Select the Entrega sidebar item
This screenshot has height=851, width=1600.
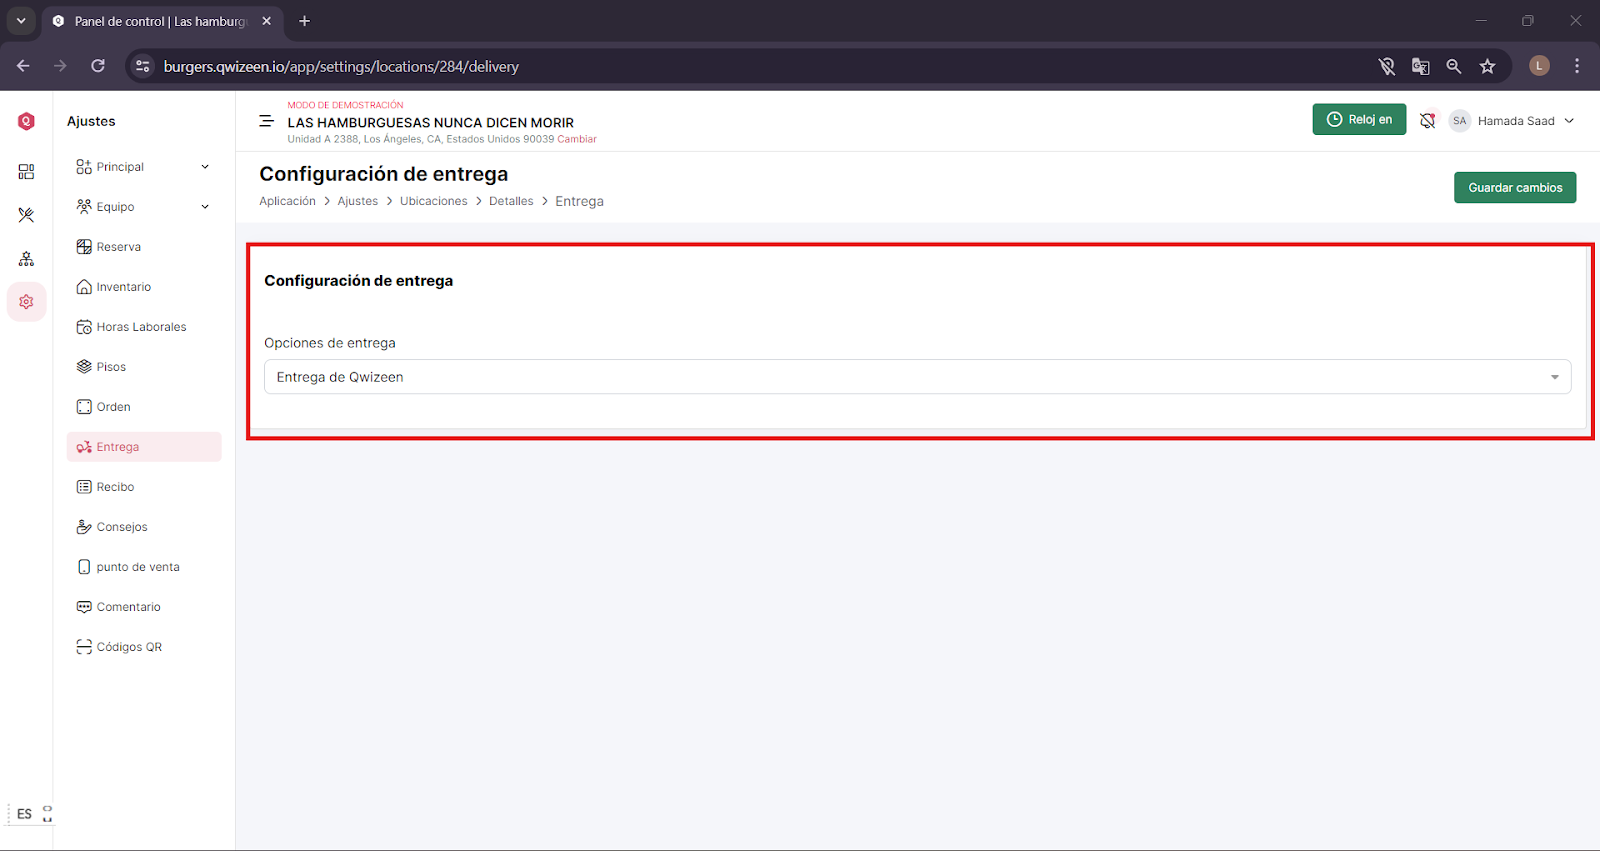coord(144,447)
